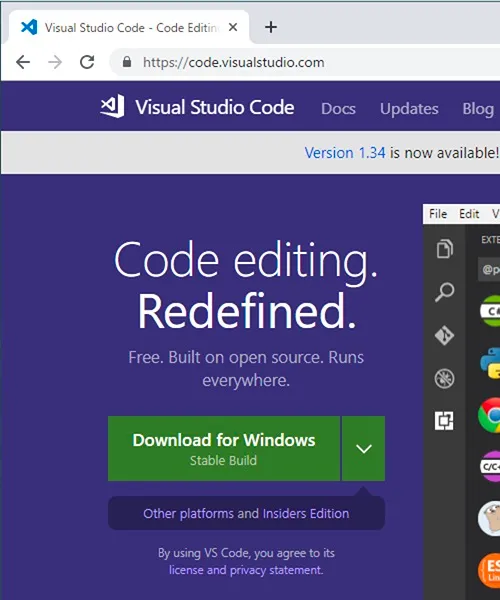Click the Python extension icon
The width and height of the screenshot is (500, 600).
[490, 363]
